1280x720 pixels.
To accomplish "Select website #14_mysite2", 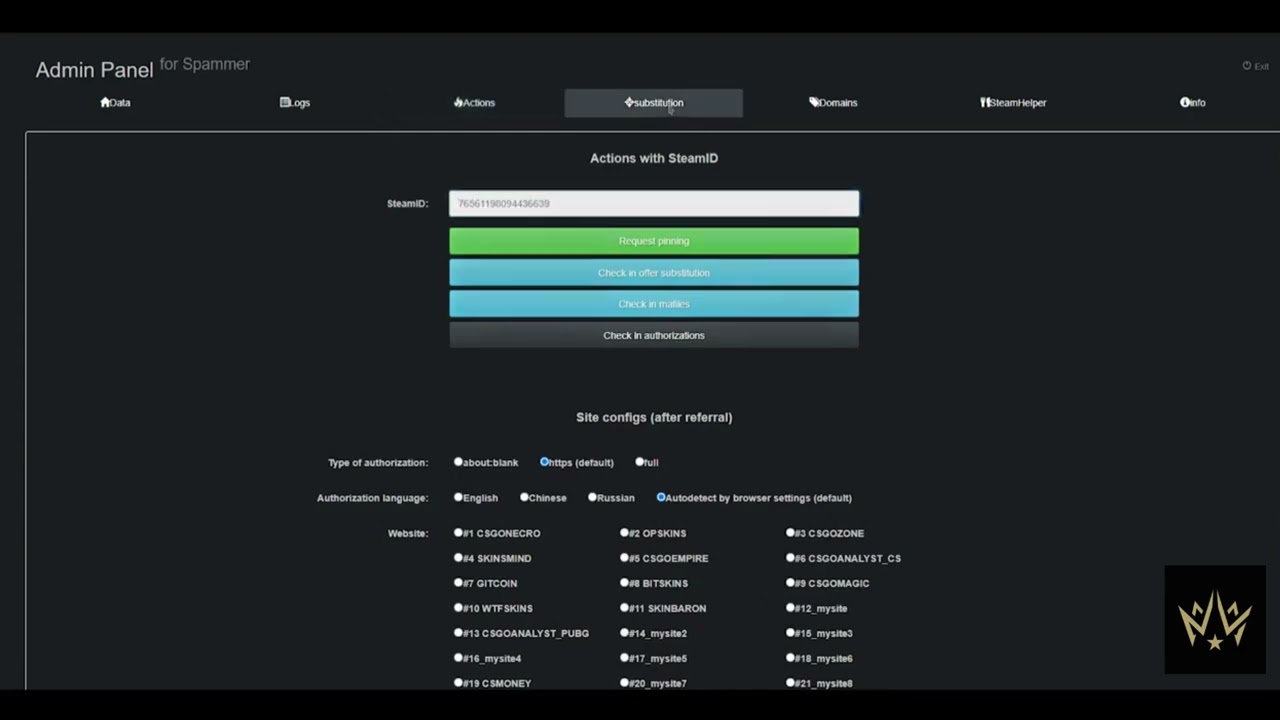I will (624, 633).
